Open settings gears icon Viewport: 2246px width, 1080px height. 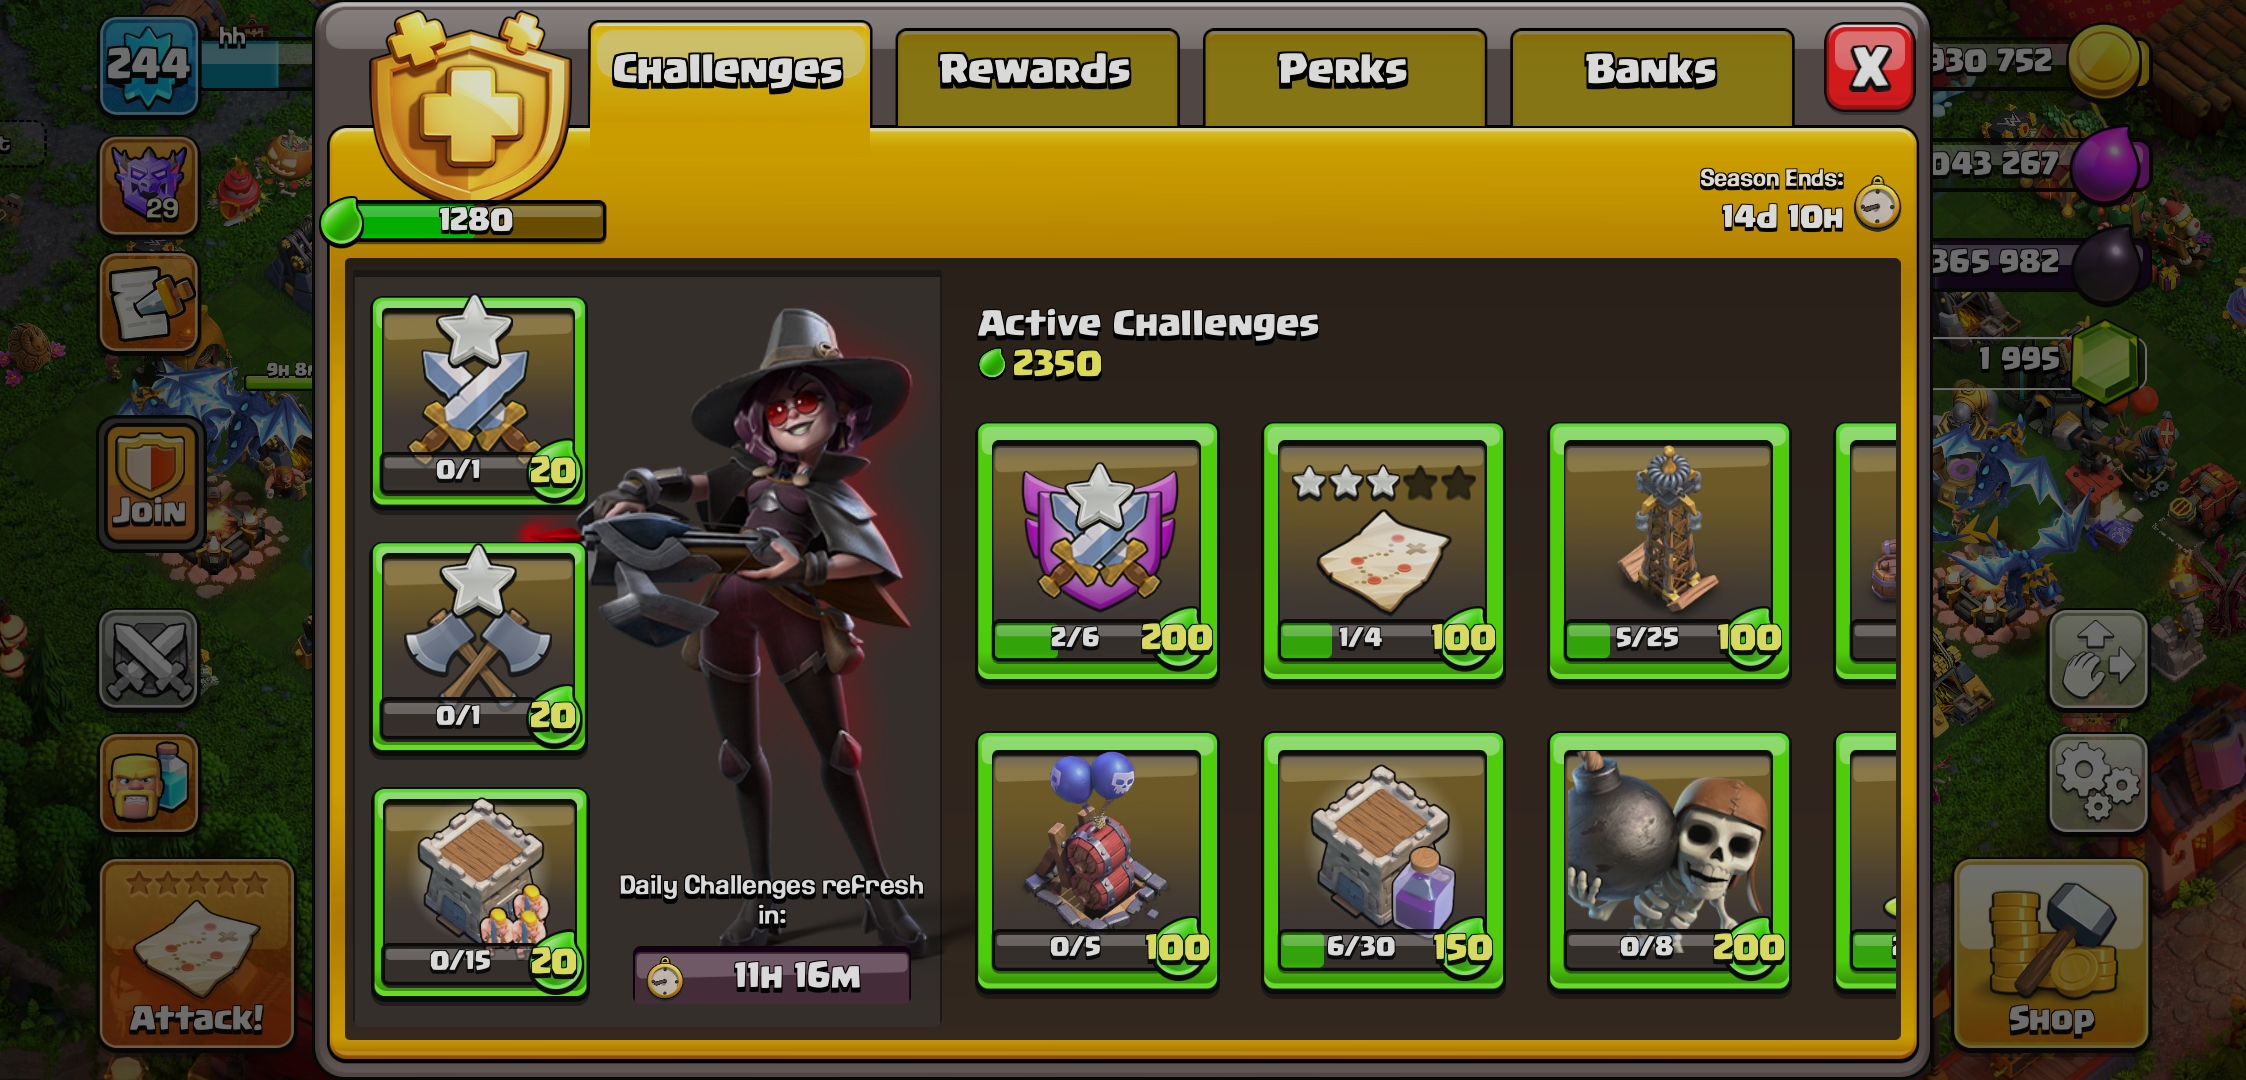pos(2097,783)
